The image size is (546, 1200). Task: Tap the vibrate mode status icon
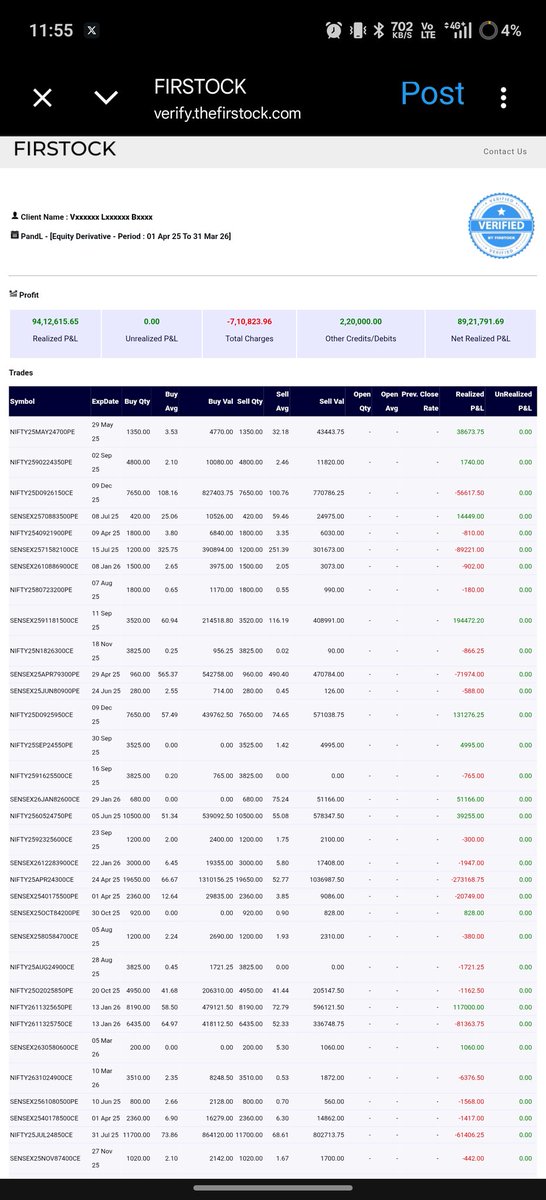pos(357,30)
